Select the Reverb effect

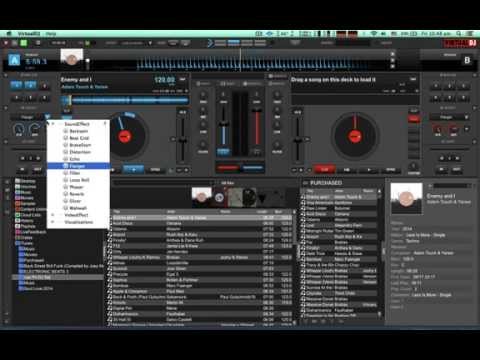(77, 194)
